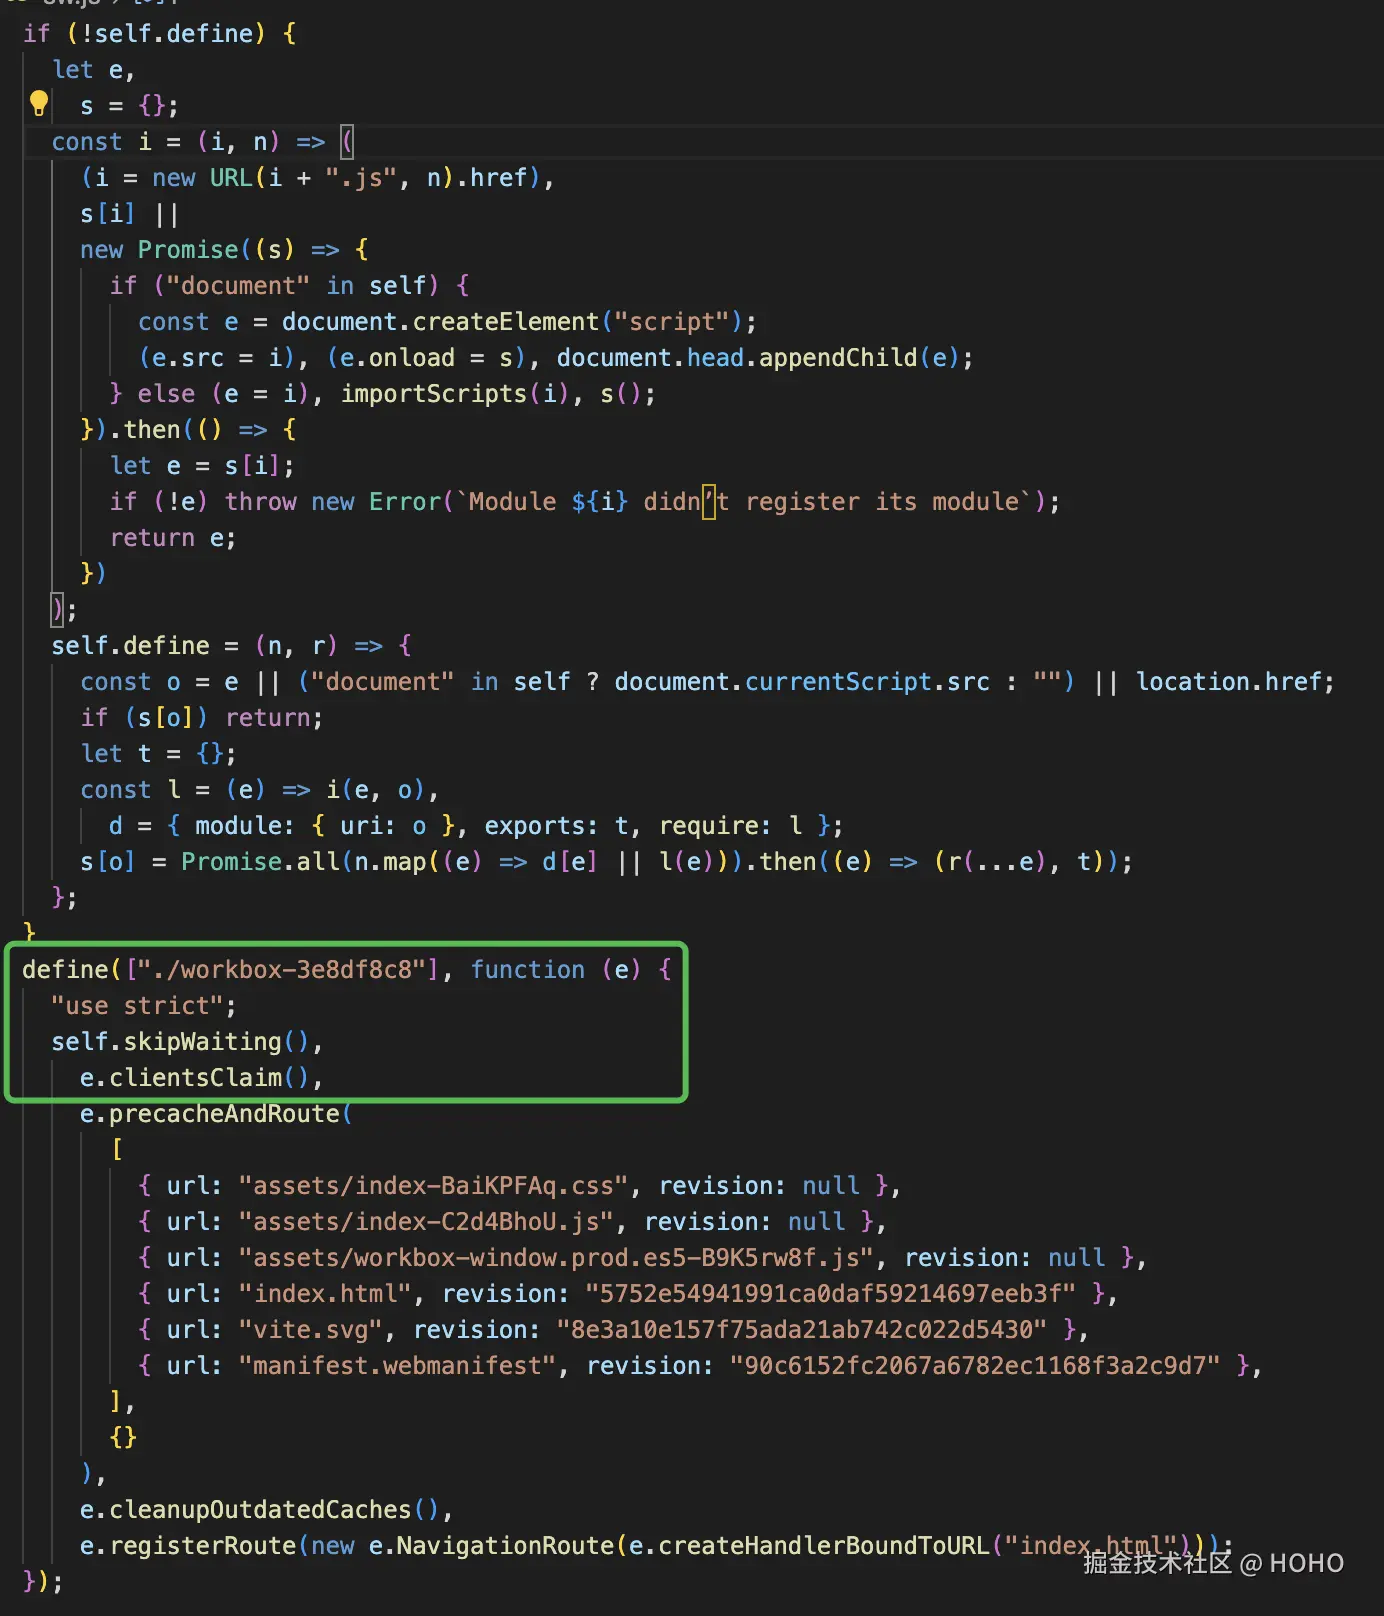Click the "manifest.webmanifest" url string
This screenshot has height=1616, width=1384.
point(397,1366)
